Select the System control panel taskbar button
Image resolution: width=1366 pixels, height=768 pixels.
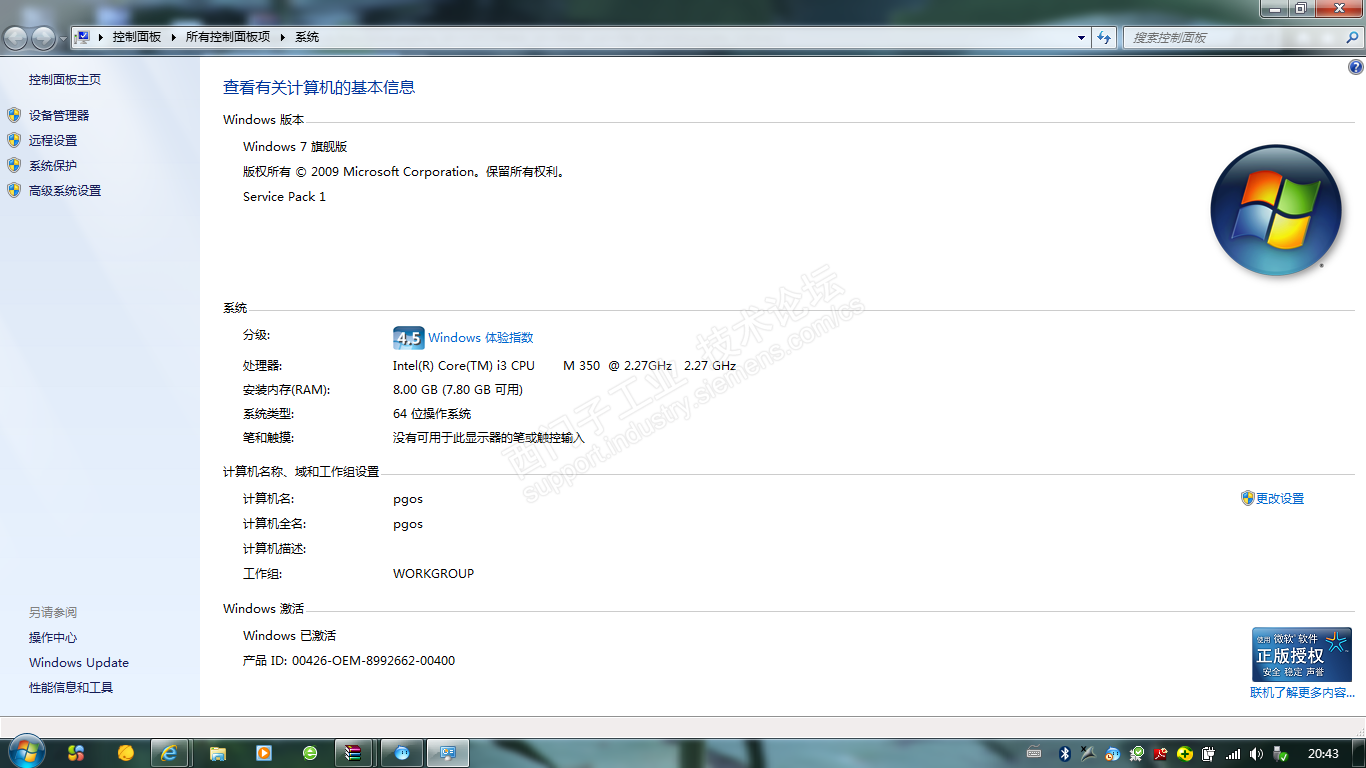coord(448,753)
